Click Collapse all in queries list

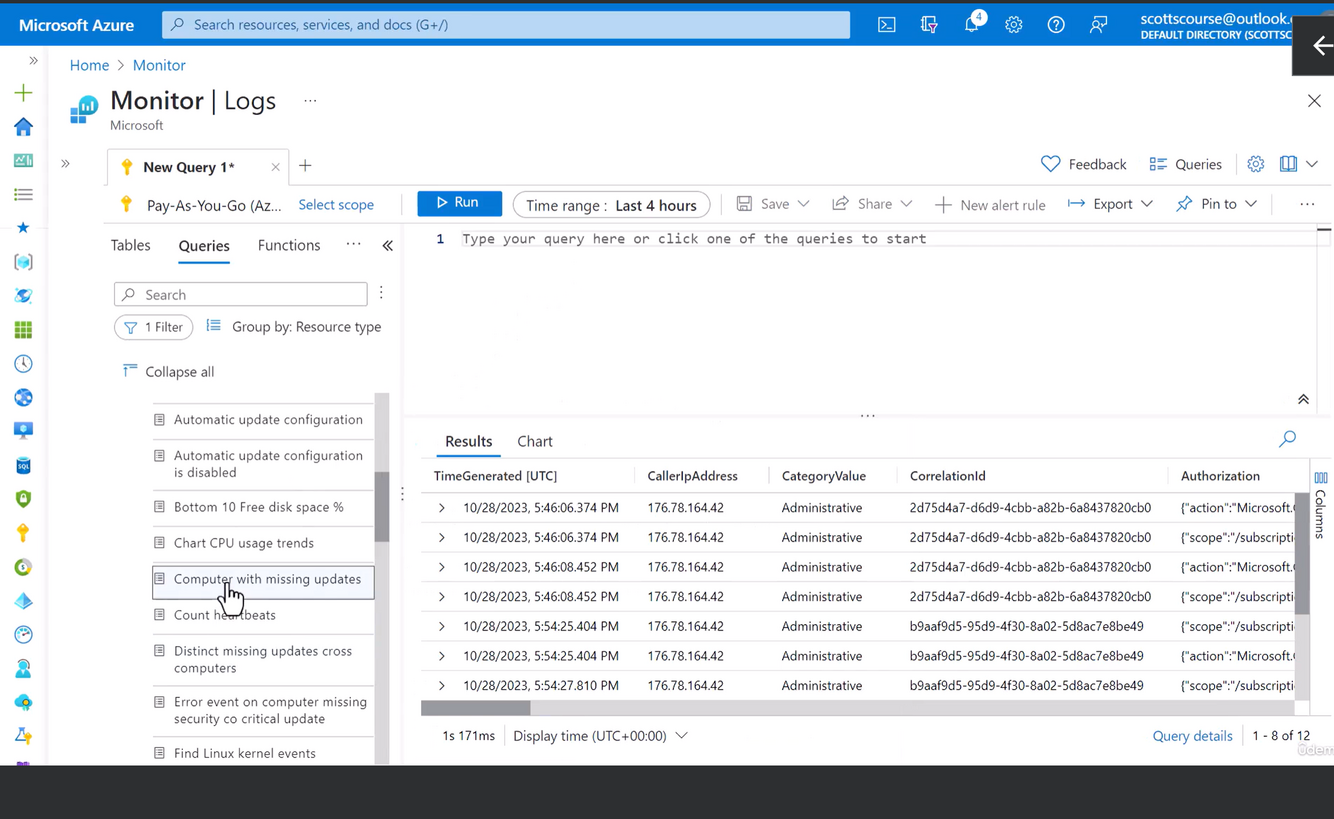click(168, 372)
